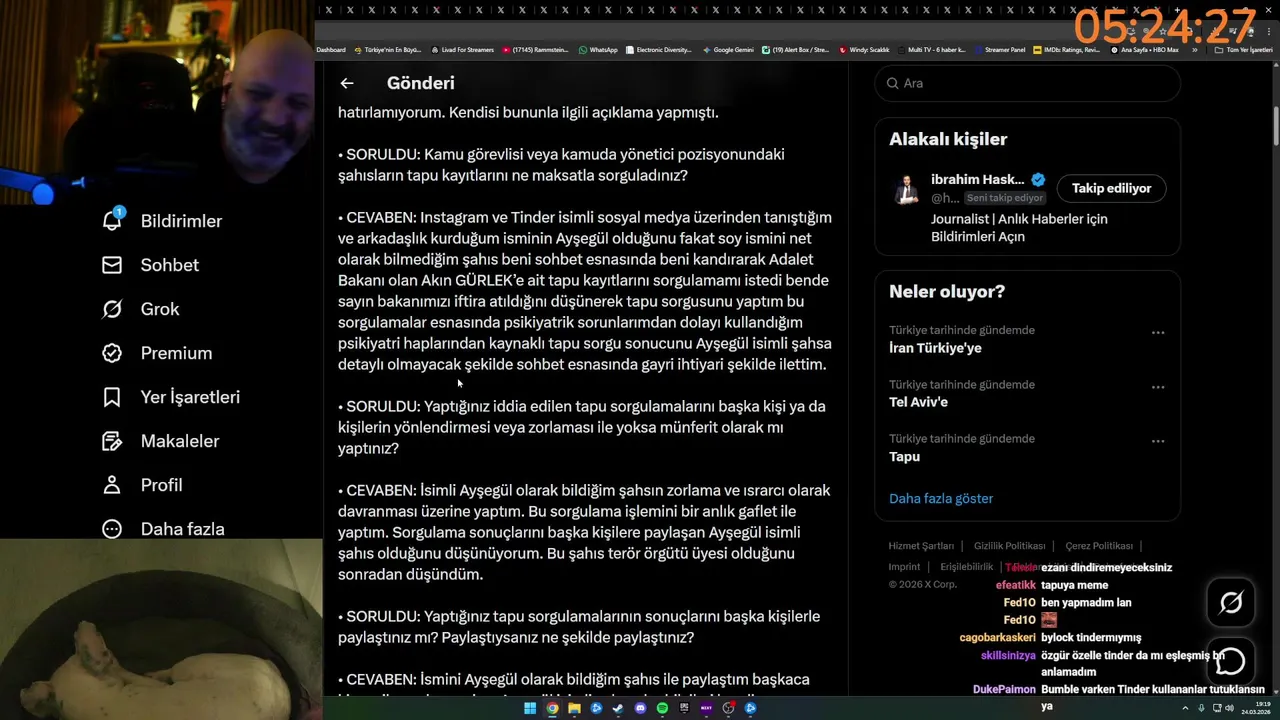Screen dimensions: 1280x720
Task: Open Streamer Panel bookmark
Action: tap(998, 49)
